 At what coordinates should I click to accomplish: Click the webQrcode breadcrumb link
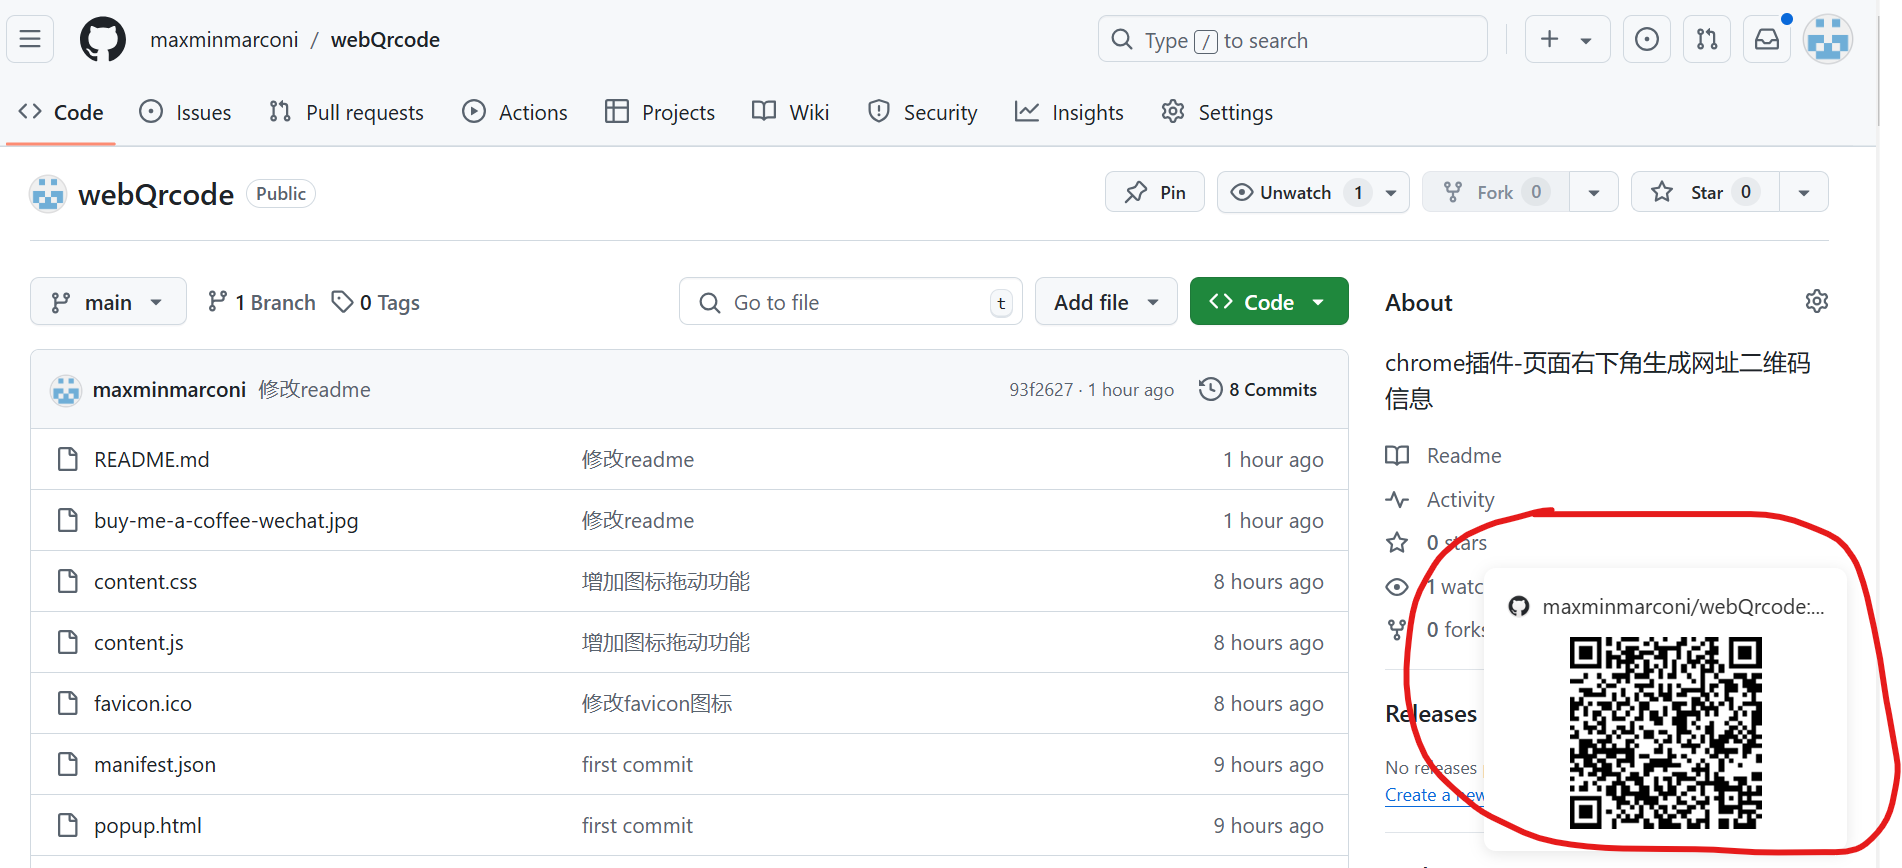pyautogui.click(x=385, y=39)
